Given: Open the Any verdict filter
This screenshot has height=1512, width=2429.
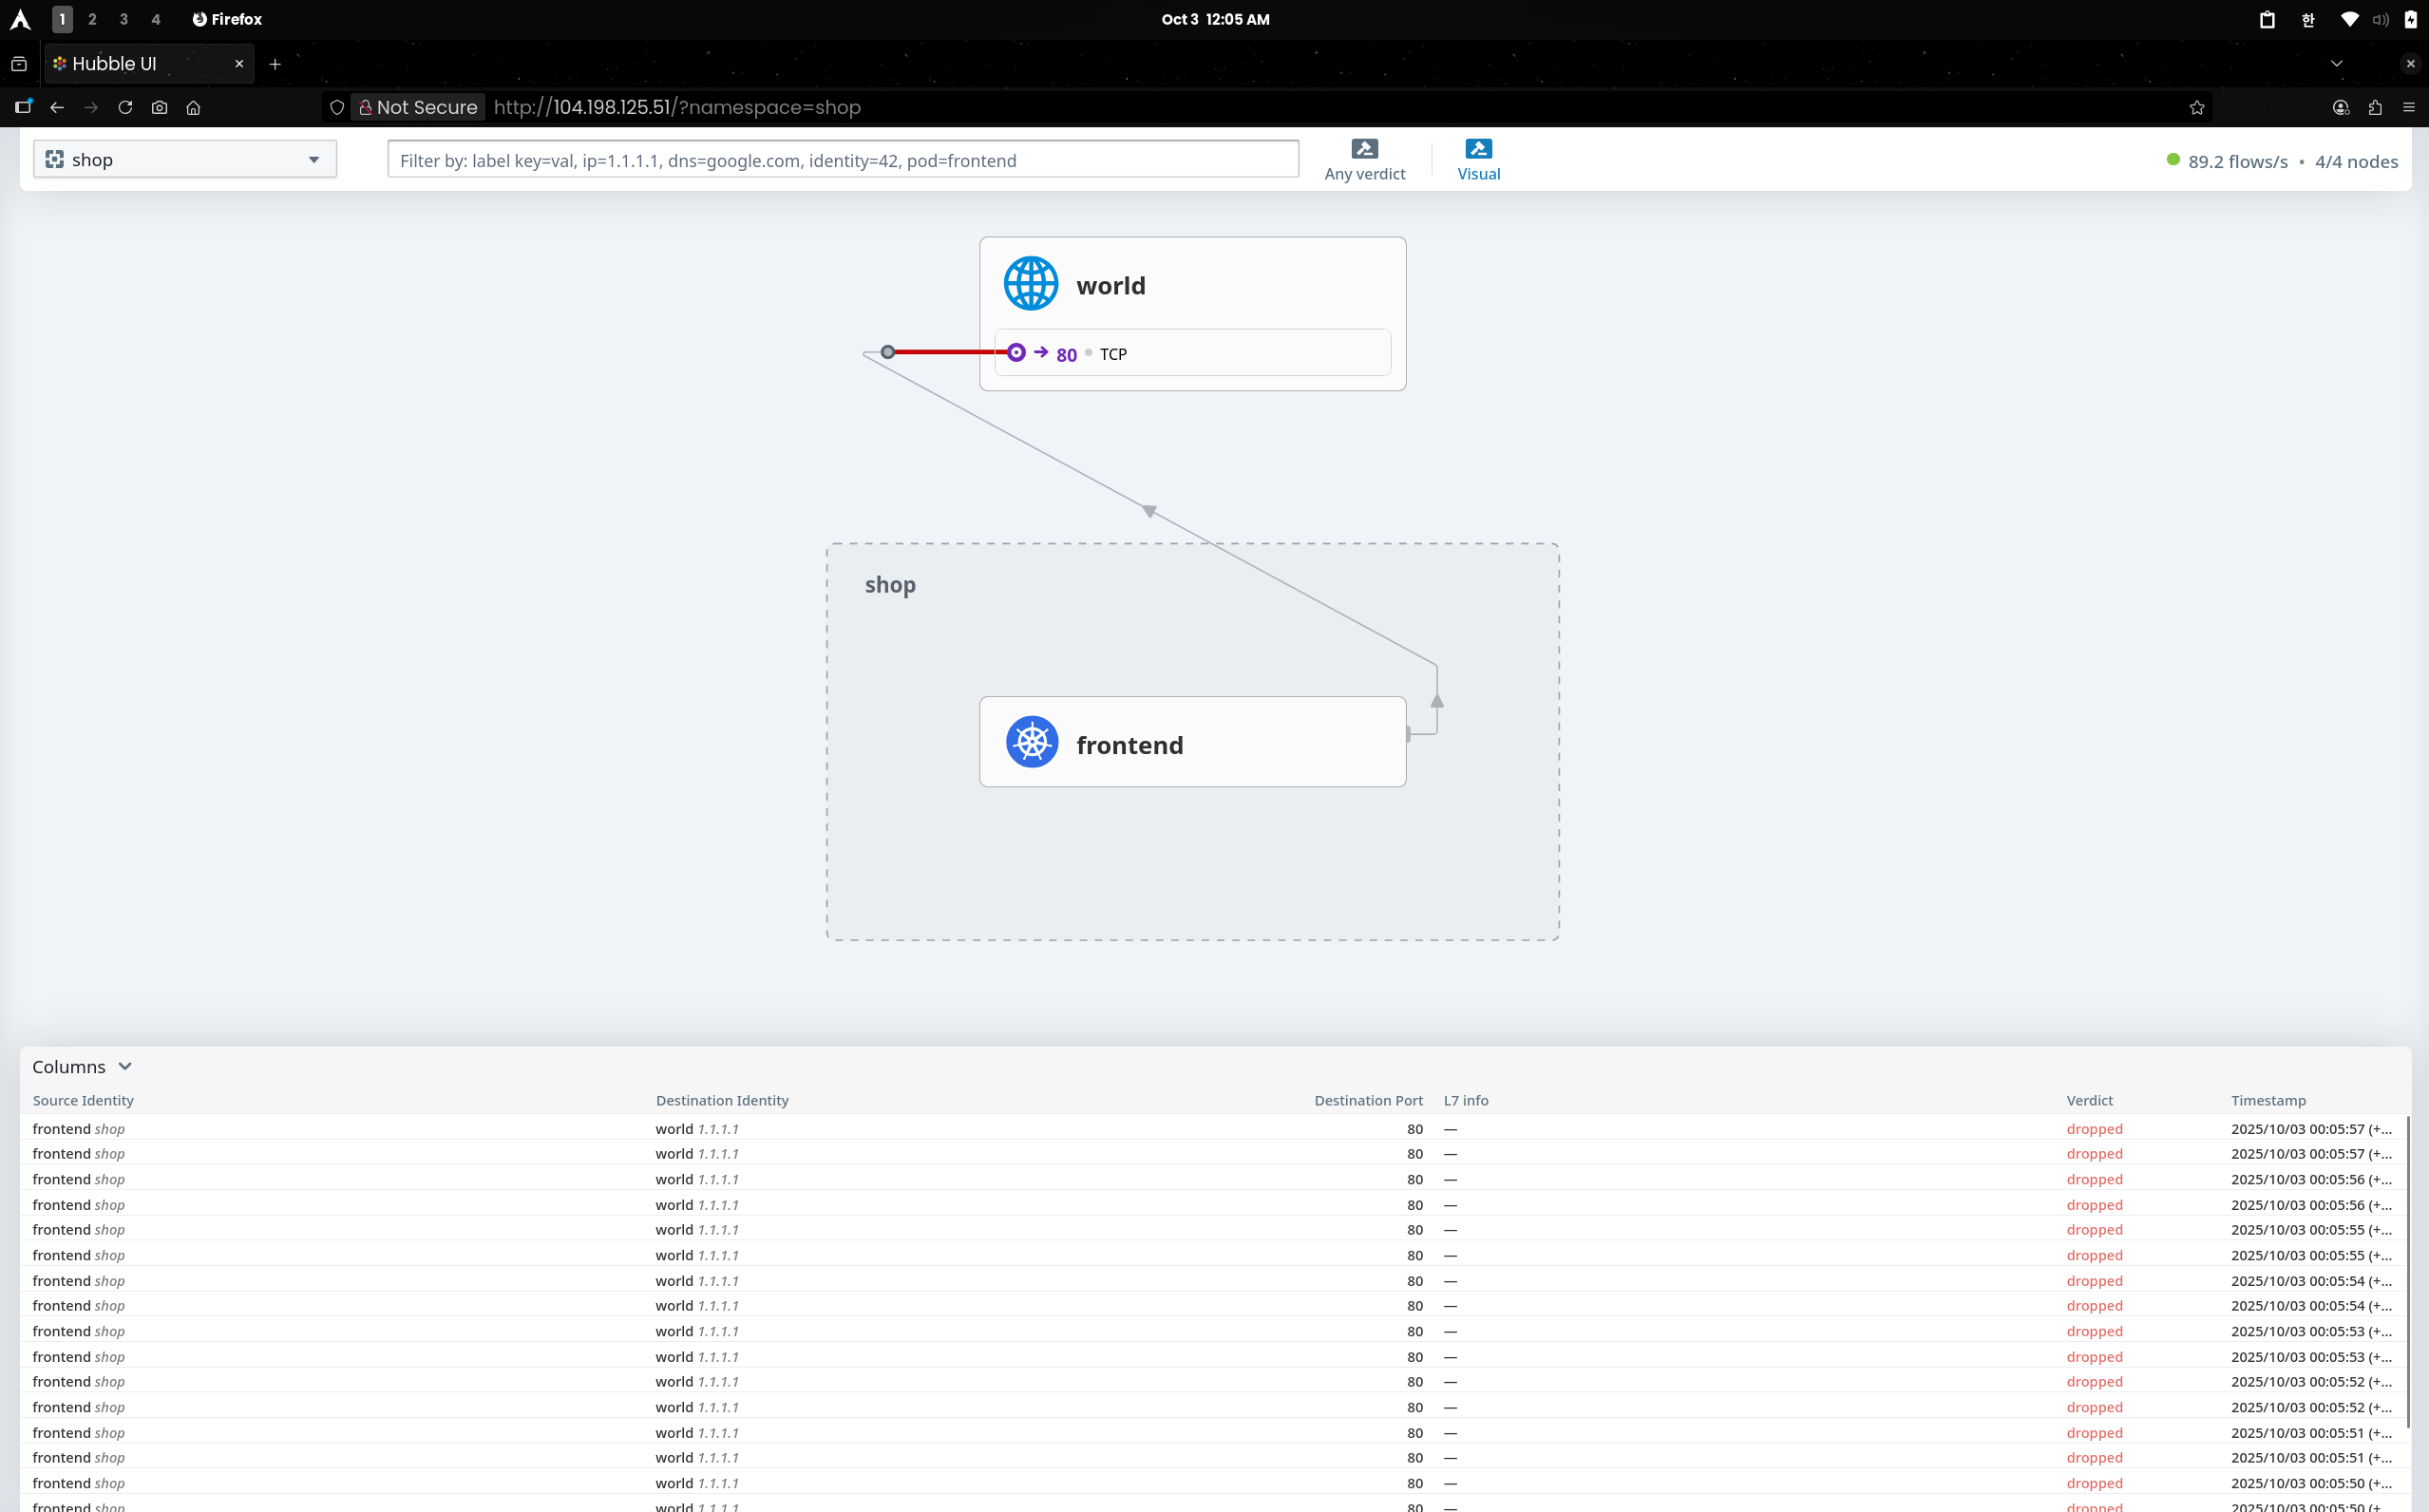Looking at the screenshot, I should [1364, 160].
